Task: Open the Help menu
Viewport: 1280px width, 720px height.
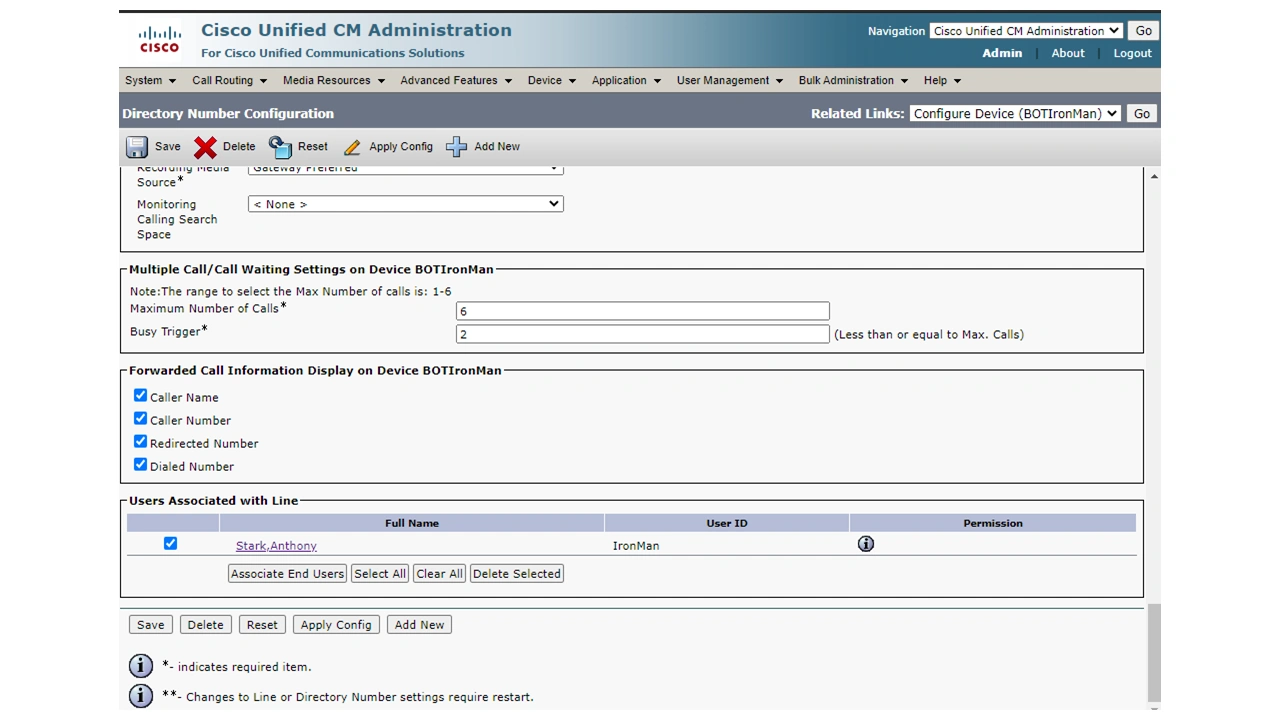Action: pyautogui.click(x=942, y=80)
